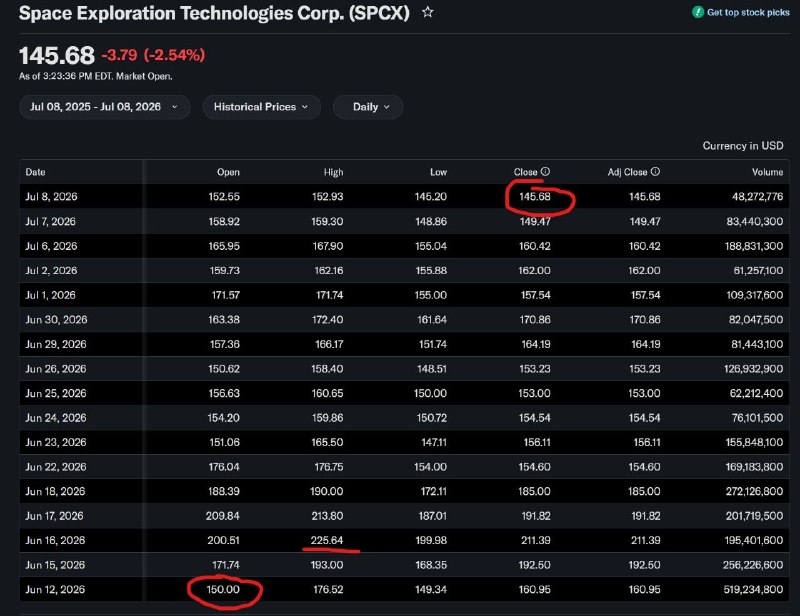This screenshot has height=616, width=800.
Task: Click the Date column header
Action: 35,172
